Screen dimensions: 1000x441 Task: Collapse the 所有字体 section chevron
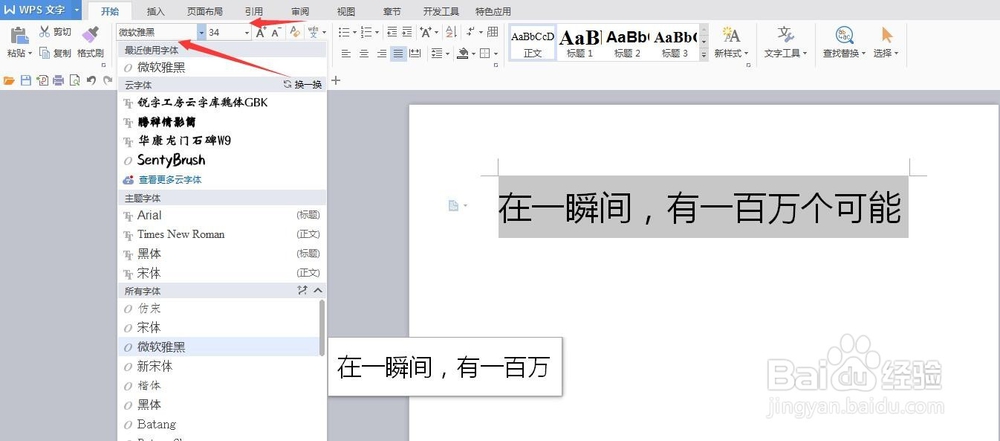point(318,290)
